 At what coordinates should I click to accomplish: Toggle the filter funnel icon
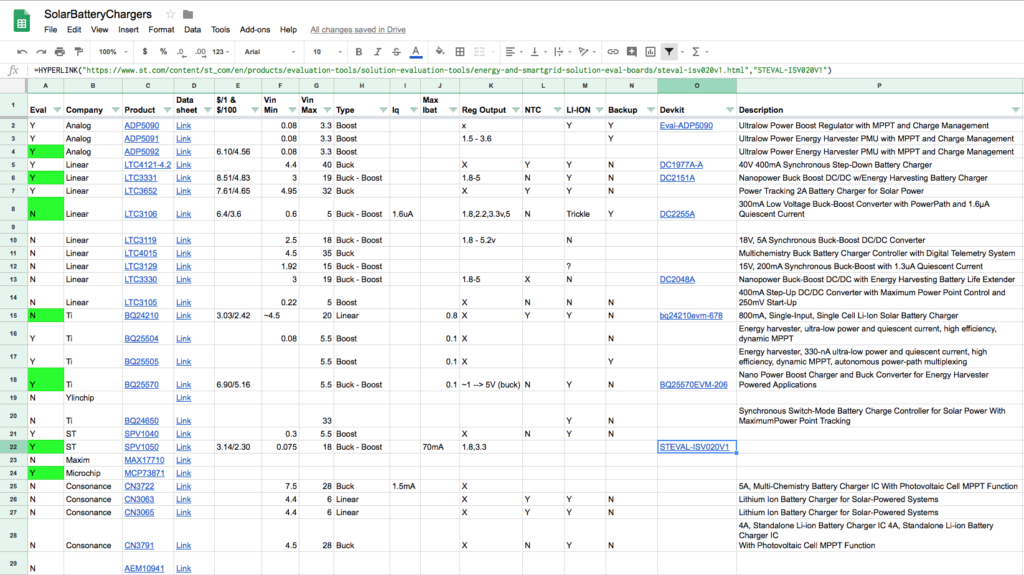669,52
